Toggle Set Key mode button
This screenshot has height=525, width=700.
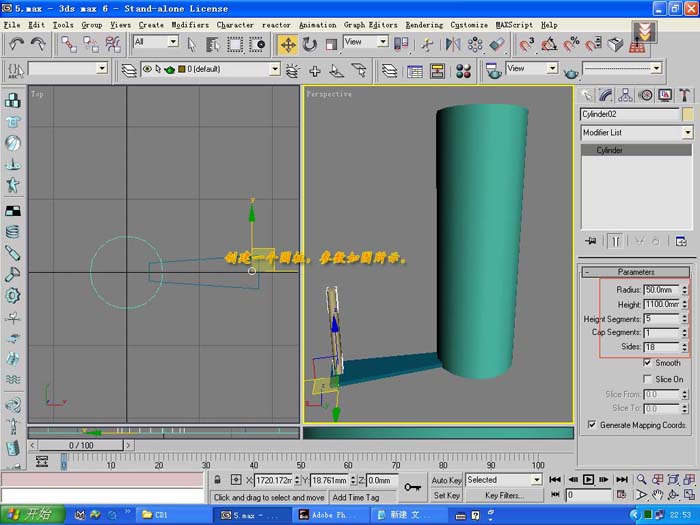click(x=446, y=496)
